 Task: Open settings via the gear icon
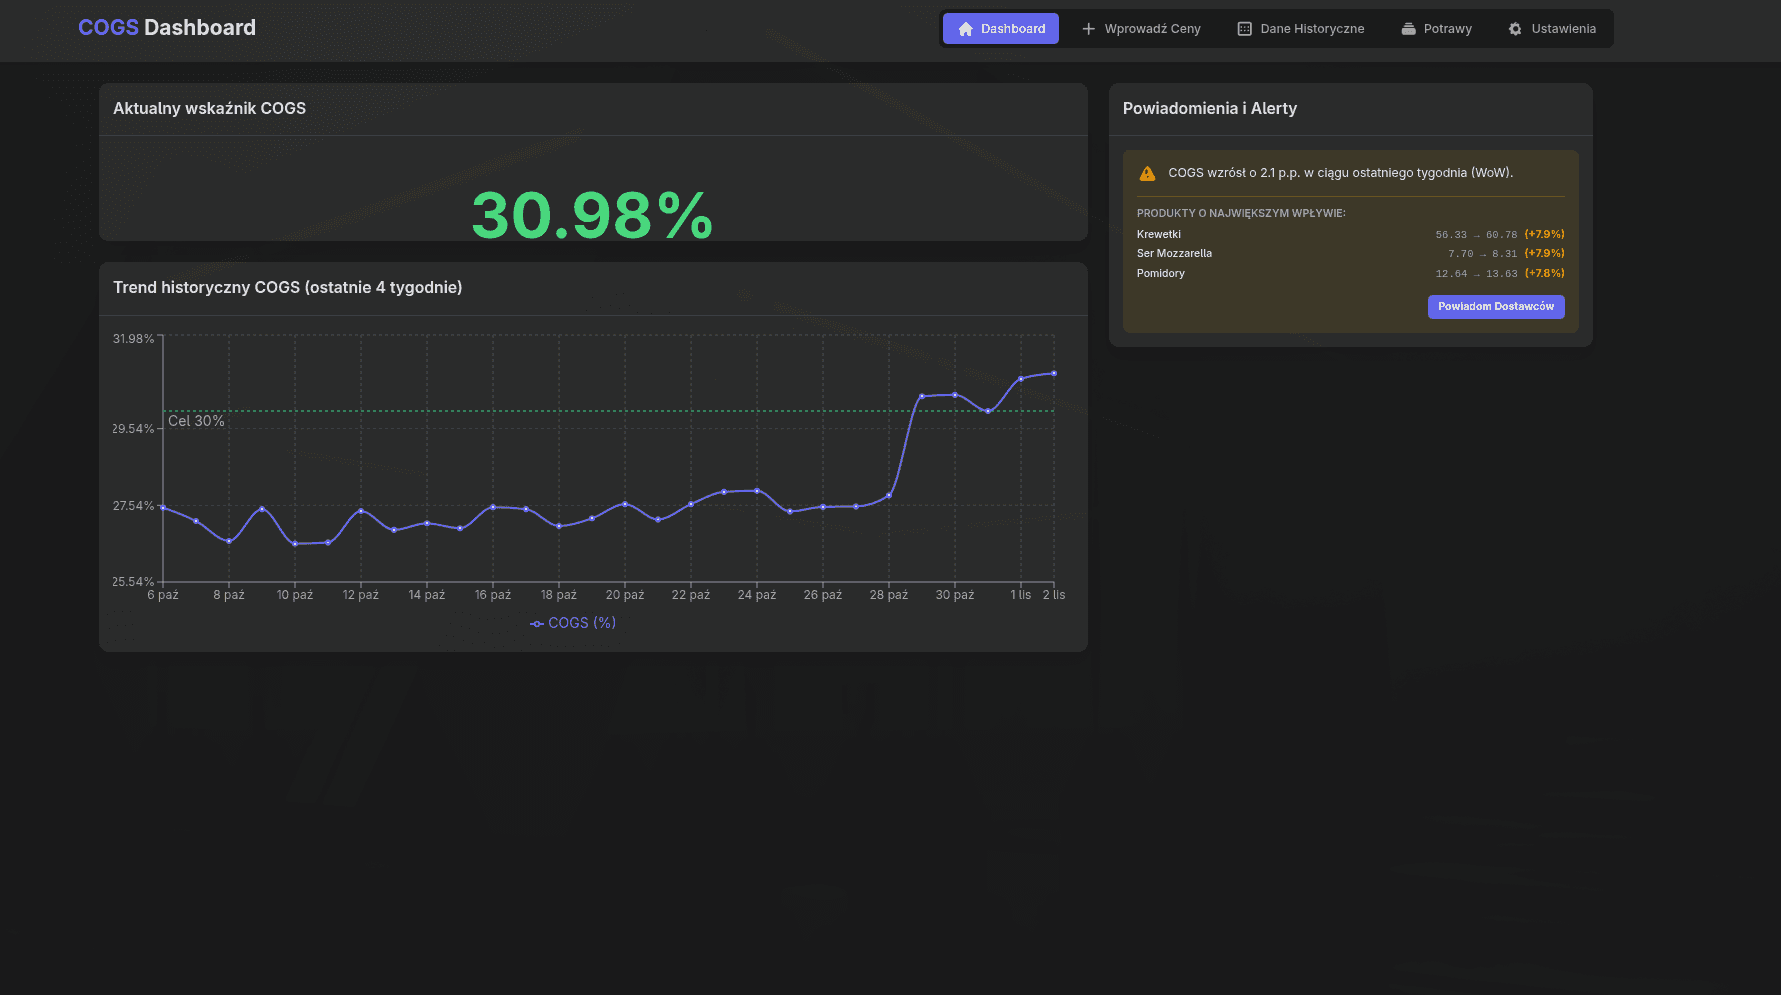[1516, 29]
